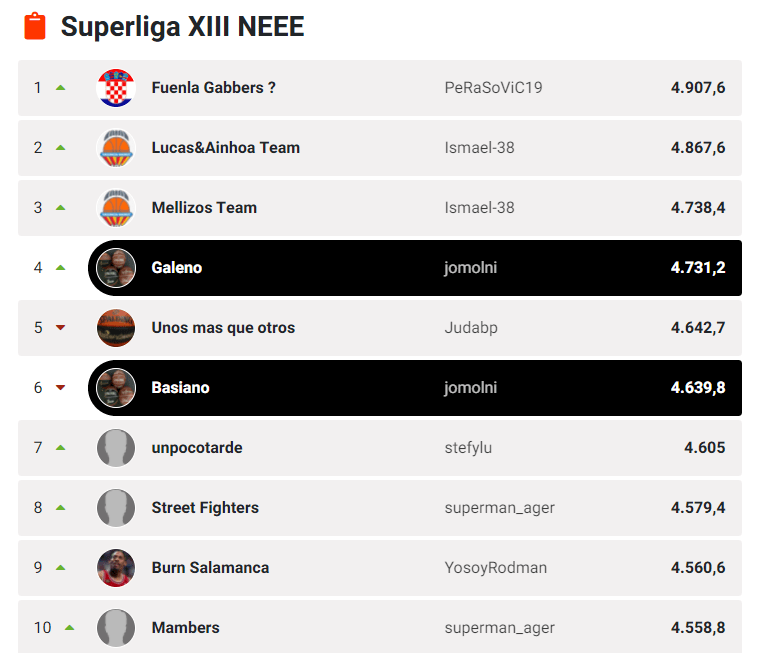Open the Mambers team page
This screenshot has height=653, width=758.
click(x=185, y=628)
